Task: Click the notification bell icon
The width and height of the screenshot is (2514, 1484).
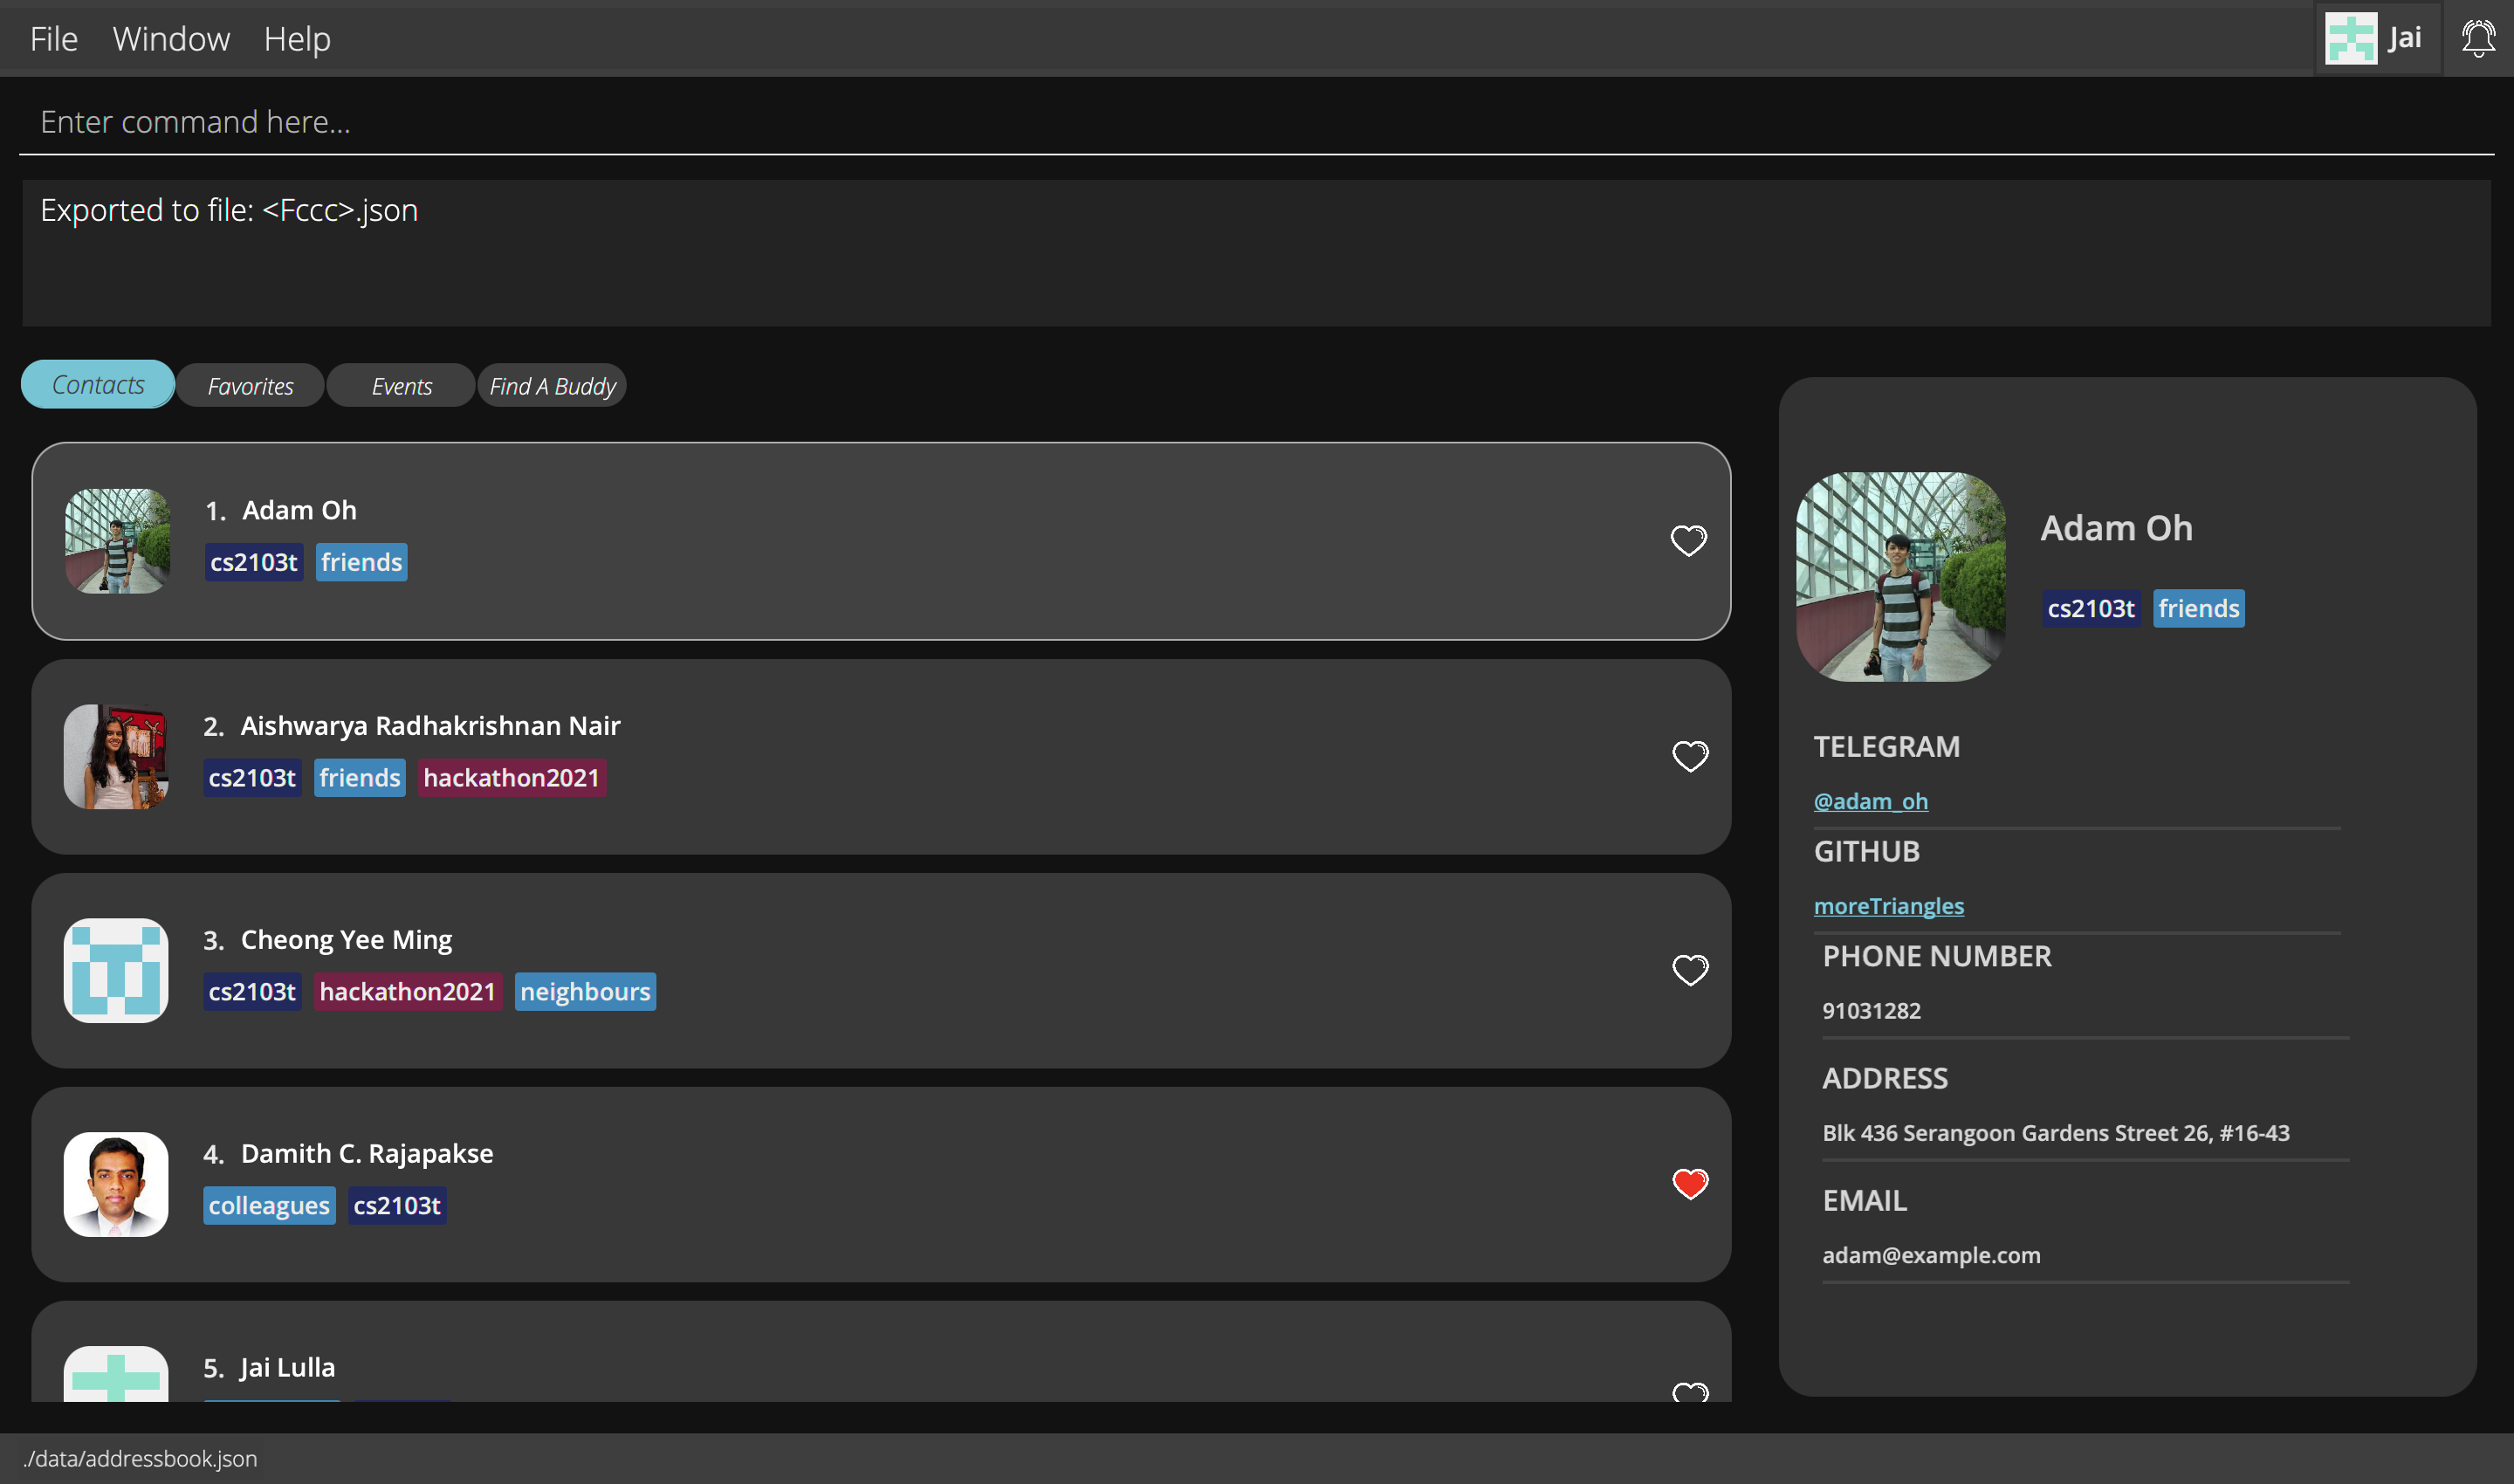Action: click(x=2477, y=39)
